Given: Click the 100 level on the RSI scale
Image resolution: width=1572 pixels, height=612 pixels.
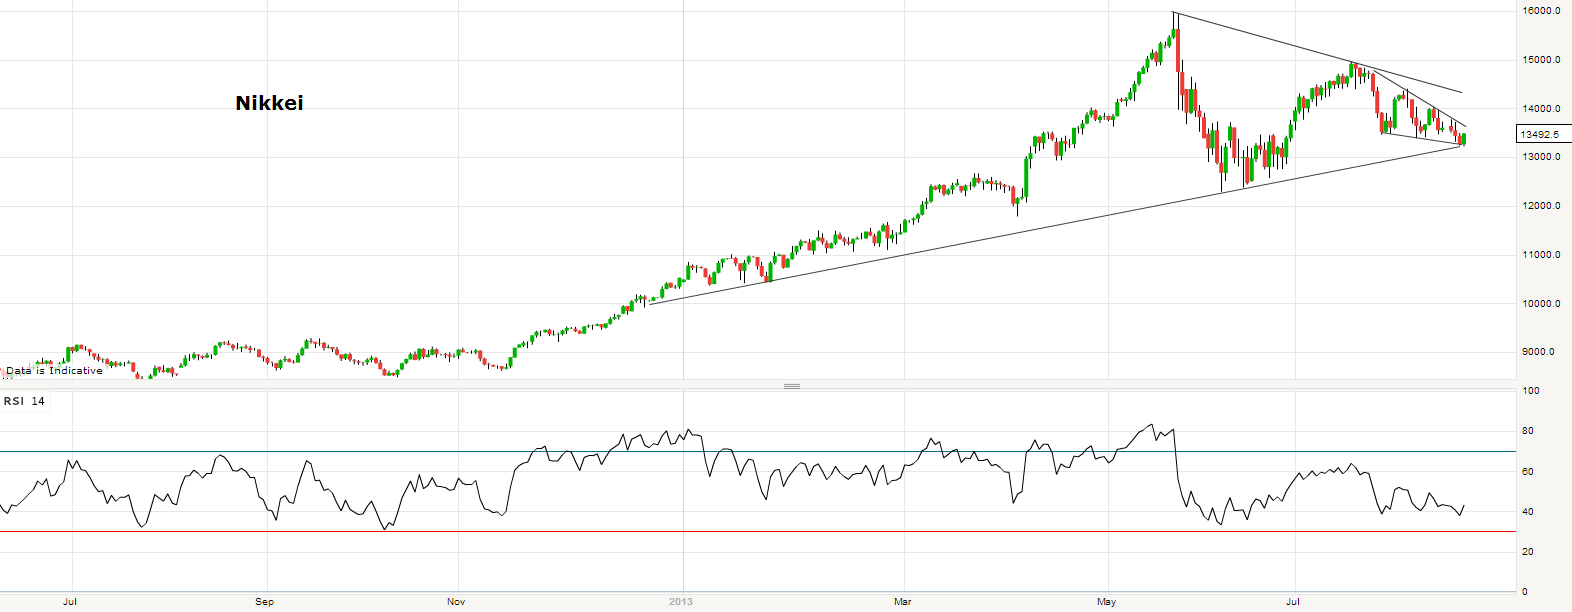Looking at the screenshot, I should (1530, 391).
